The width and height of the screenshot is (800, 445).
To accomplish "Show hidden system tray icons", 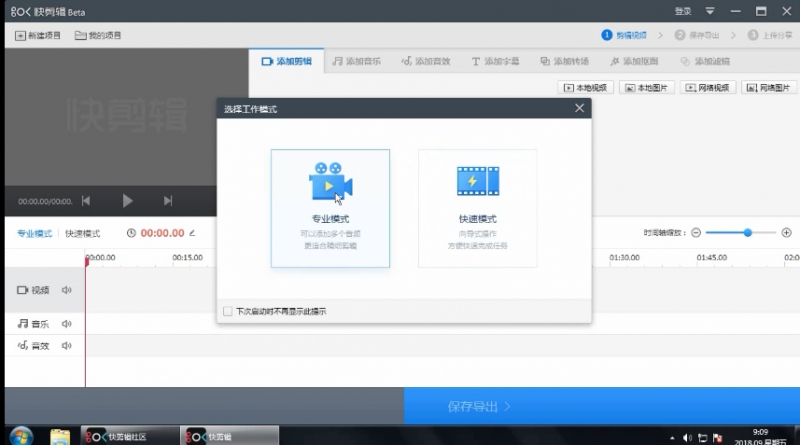I will (x=672, y=438).
